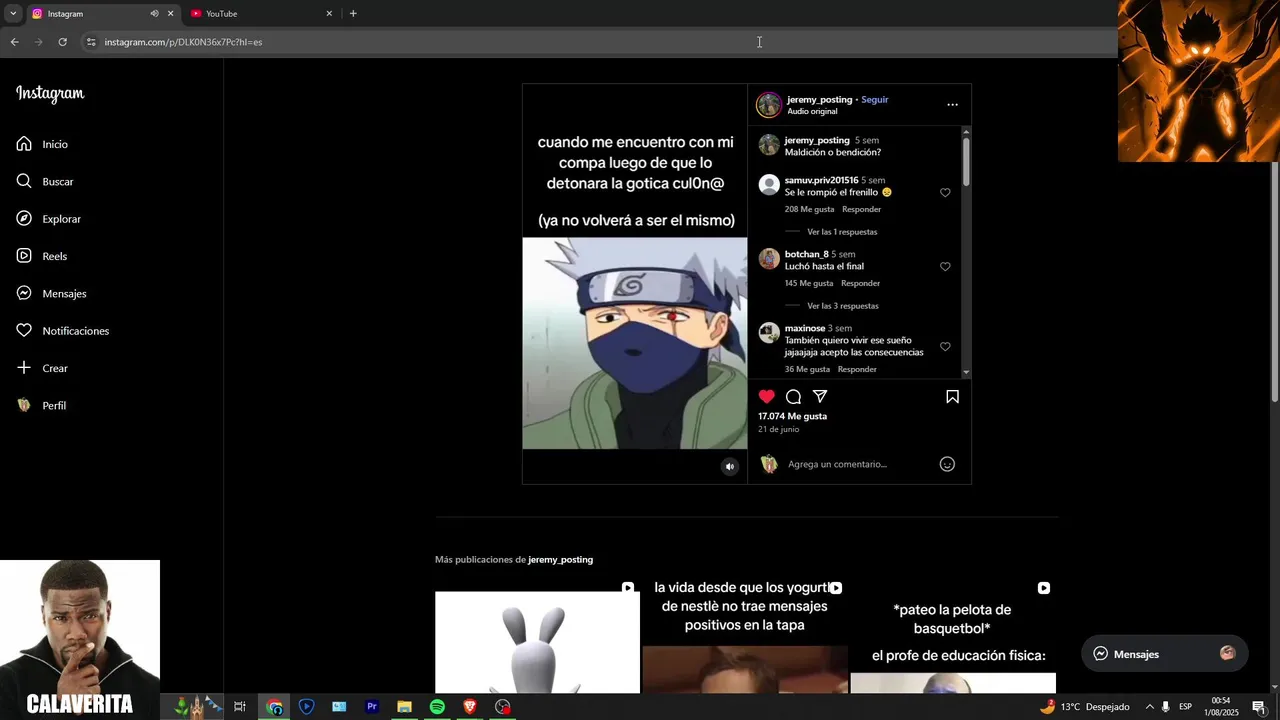Image resolution: width=1280 pixels, height=720 pixels.
Task: Reload the page
Action: [x=62, y=42]
